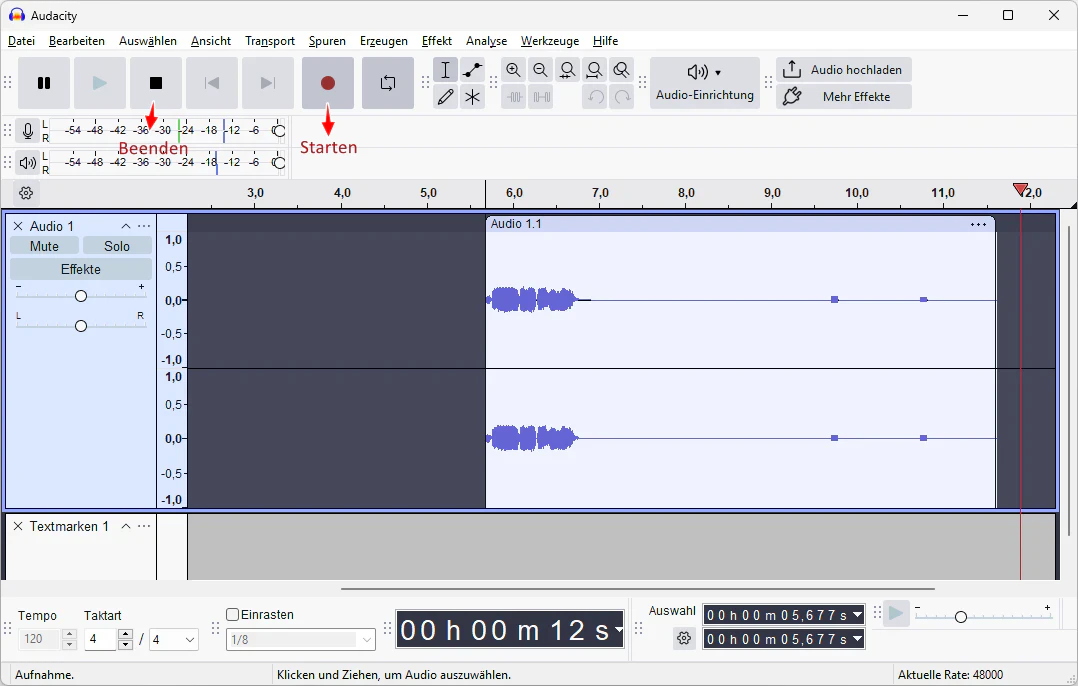1078x686 pixels.
Task: Collapse the Audio 1 track
Action: 126,226
